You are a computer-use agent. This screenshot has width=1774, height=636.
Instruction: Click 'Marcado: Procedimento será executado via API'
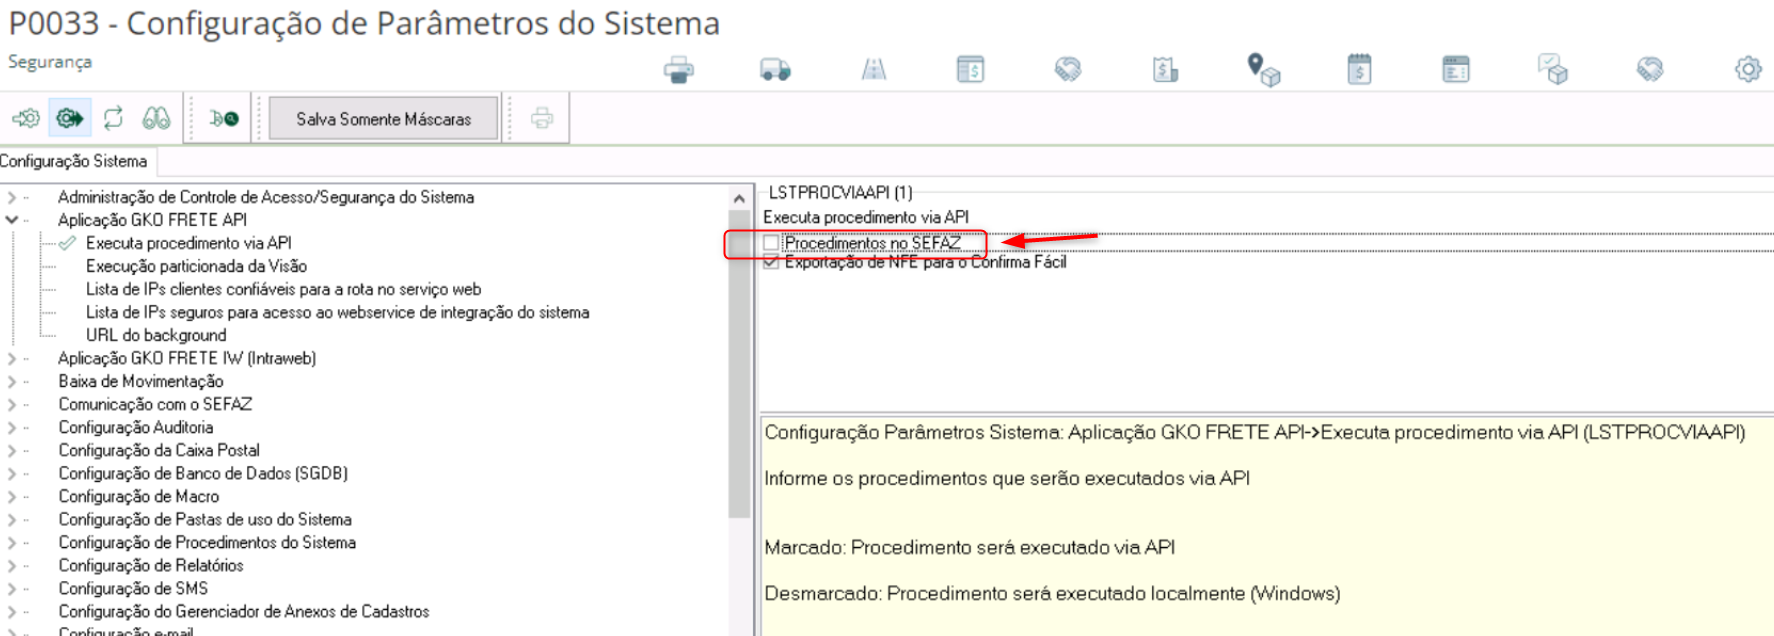pyautogui.click(x=969, y=547)
